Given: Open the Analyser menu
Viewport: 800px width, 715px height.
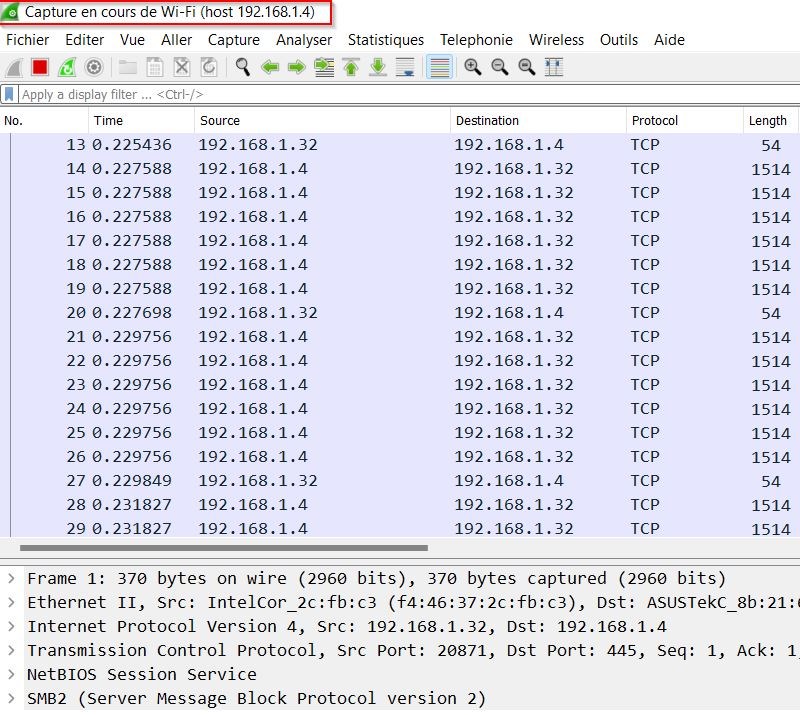Looking at the screenshot, I should pyautogui.click(x=304, y=40).
